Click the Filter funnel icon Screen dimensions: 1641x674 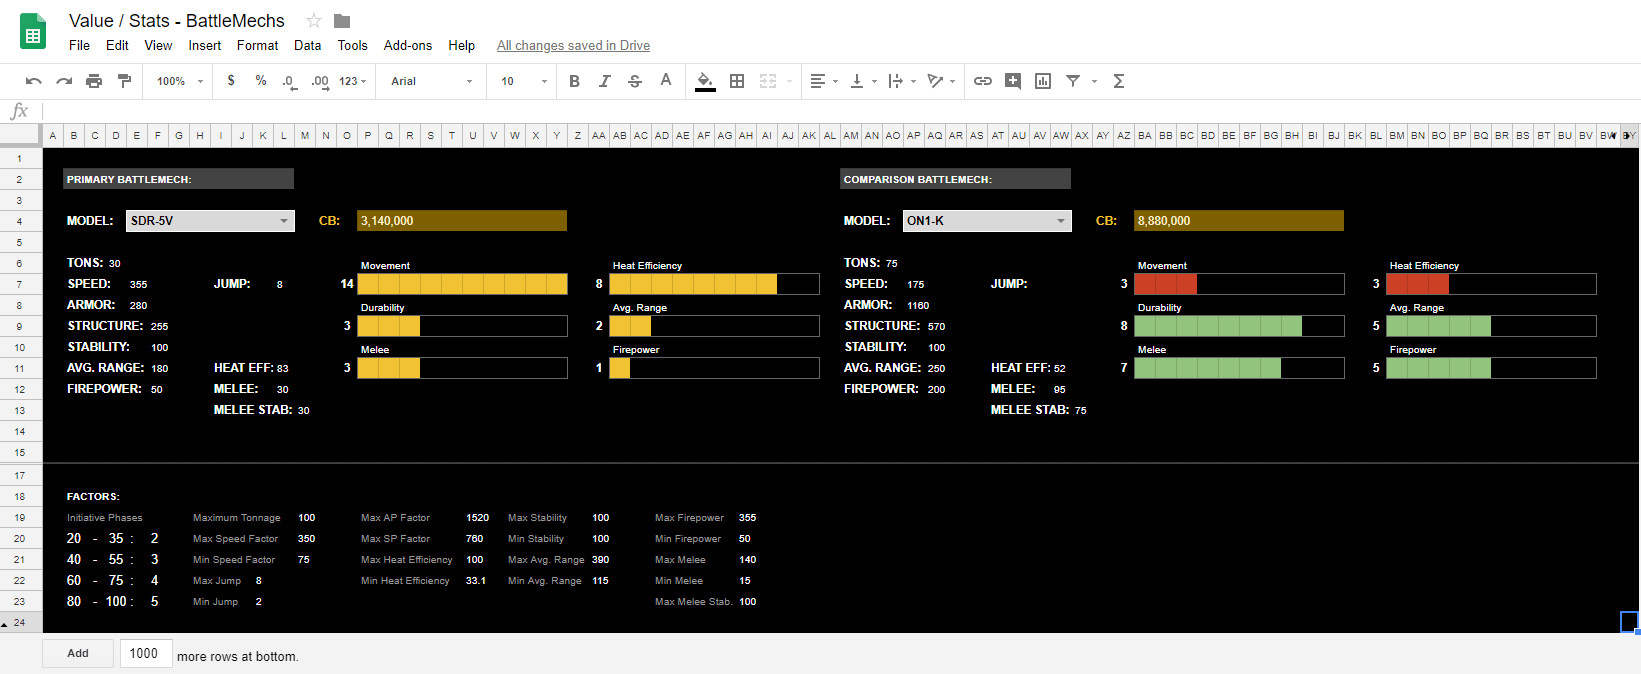click(1073, 81)
